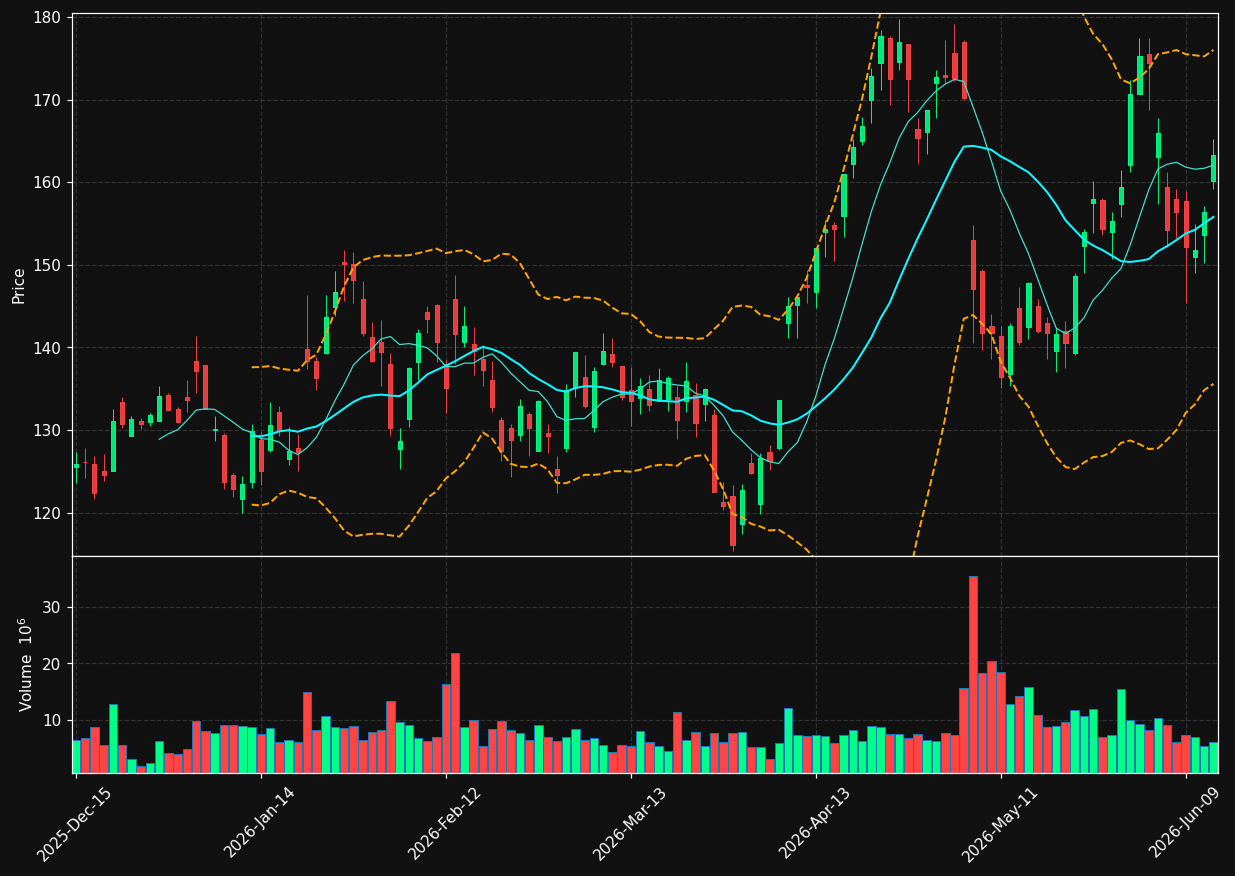This screenshot has height=876, width=1235.
Task: Click the 2026-Mar-13 date label
Action: coord(630,823)
